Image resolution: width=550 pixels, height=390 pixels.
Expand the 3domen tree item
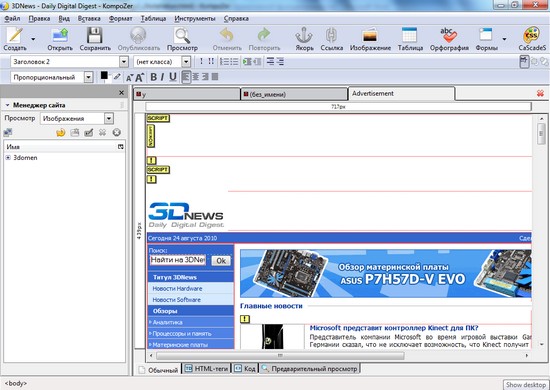tap(8, 158)
